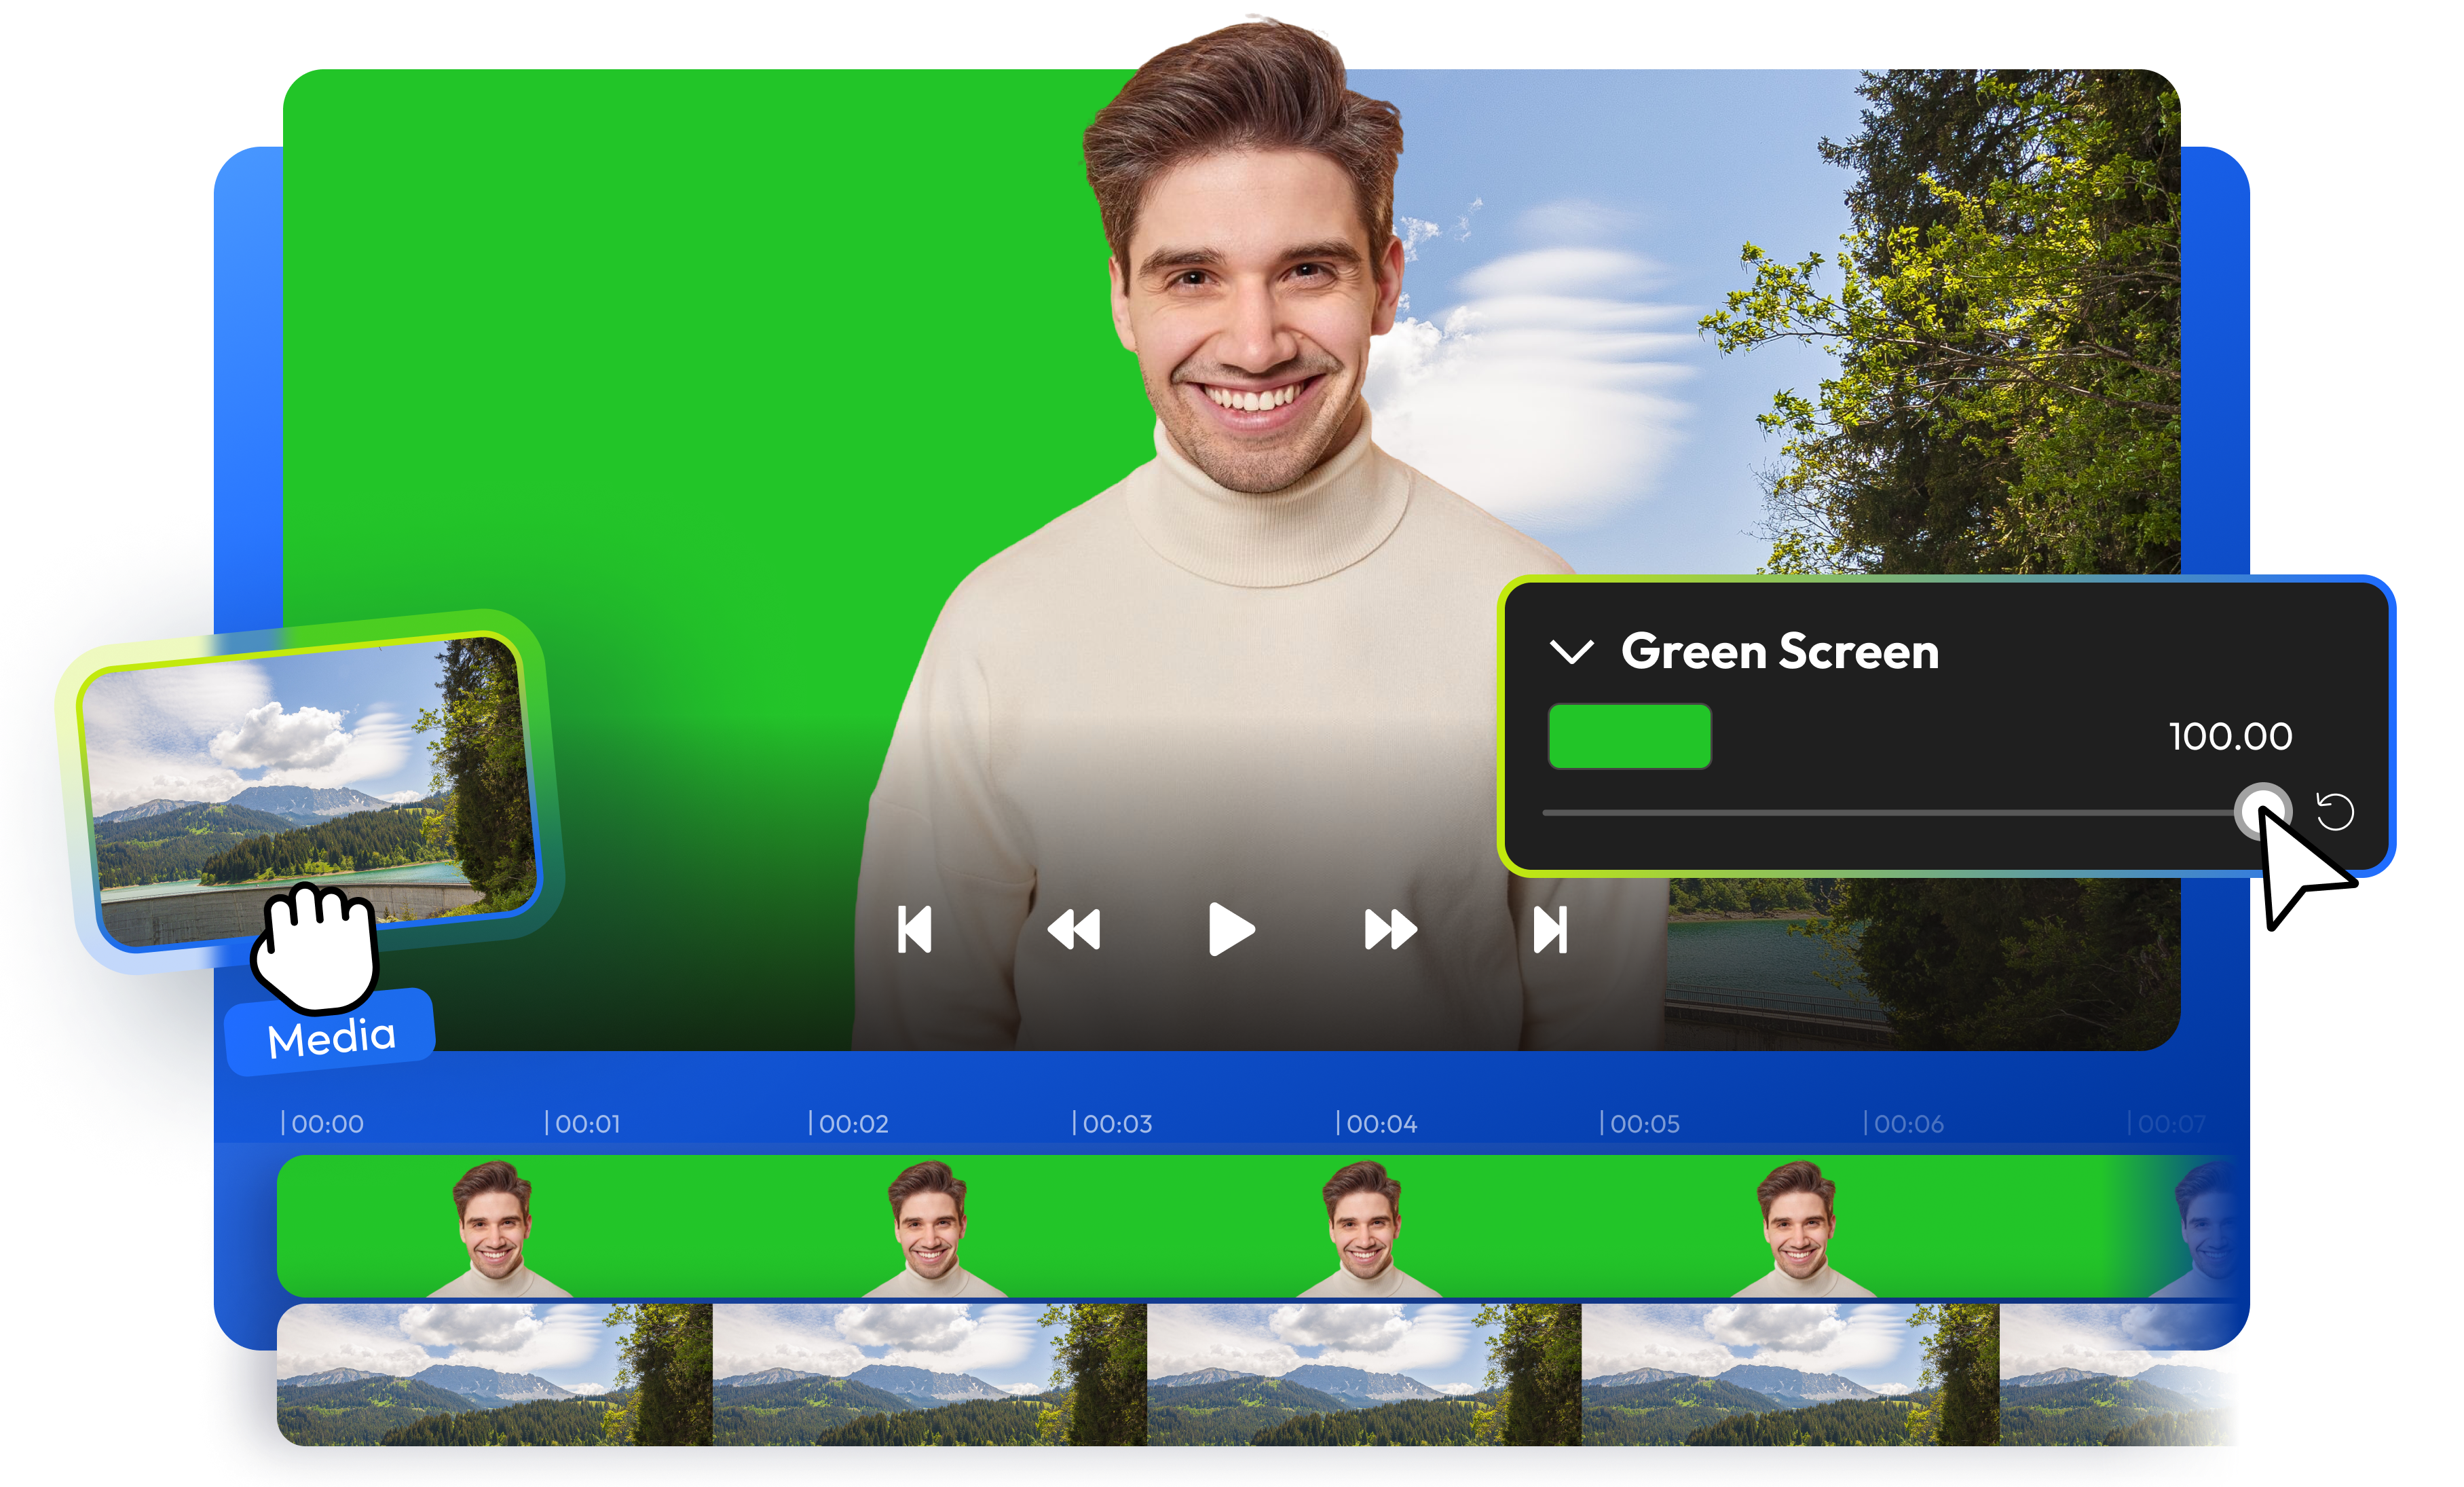The width and height of the screenshot is (2464, 1487).
Task: Click the 00:00 timestamp on the timeline ruler
Action: click(x=327, y=1122)
